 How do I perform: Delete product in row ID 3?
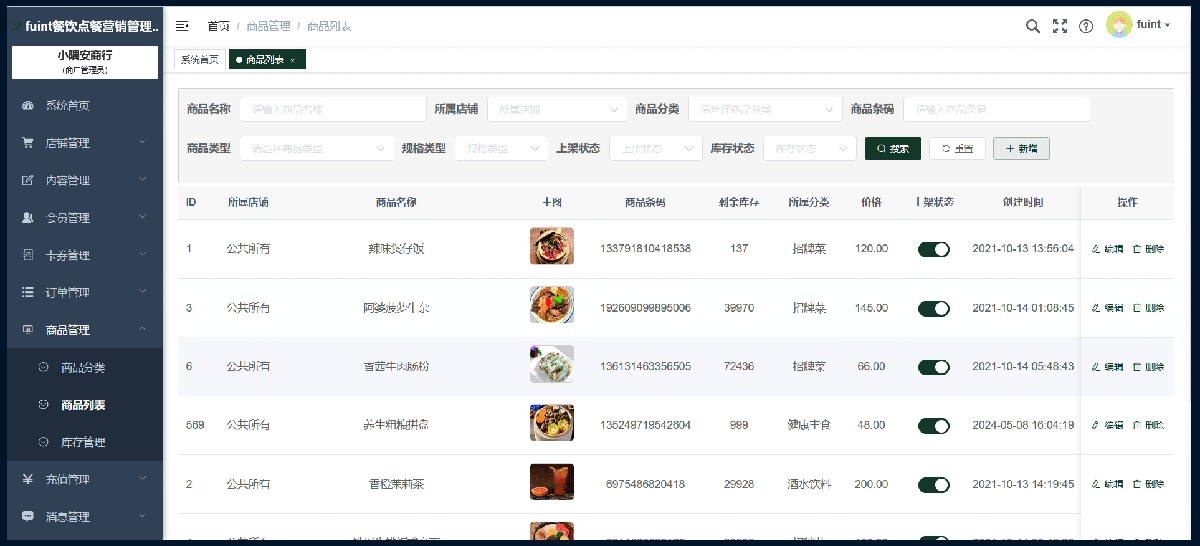tap(1148, 308)
